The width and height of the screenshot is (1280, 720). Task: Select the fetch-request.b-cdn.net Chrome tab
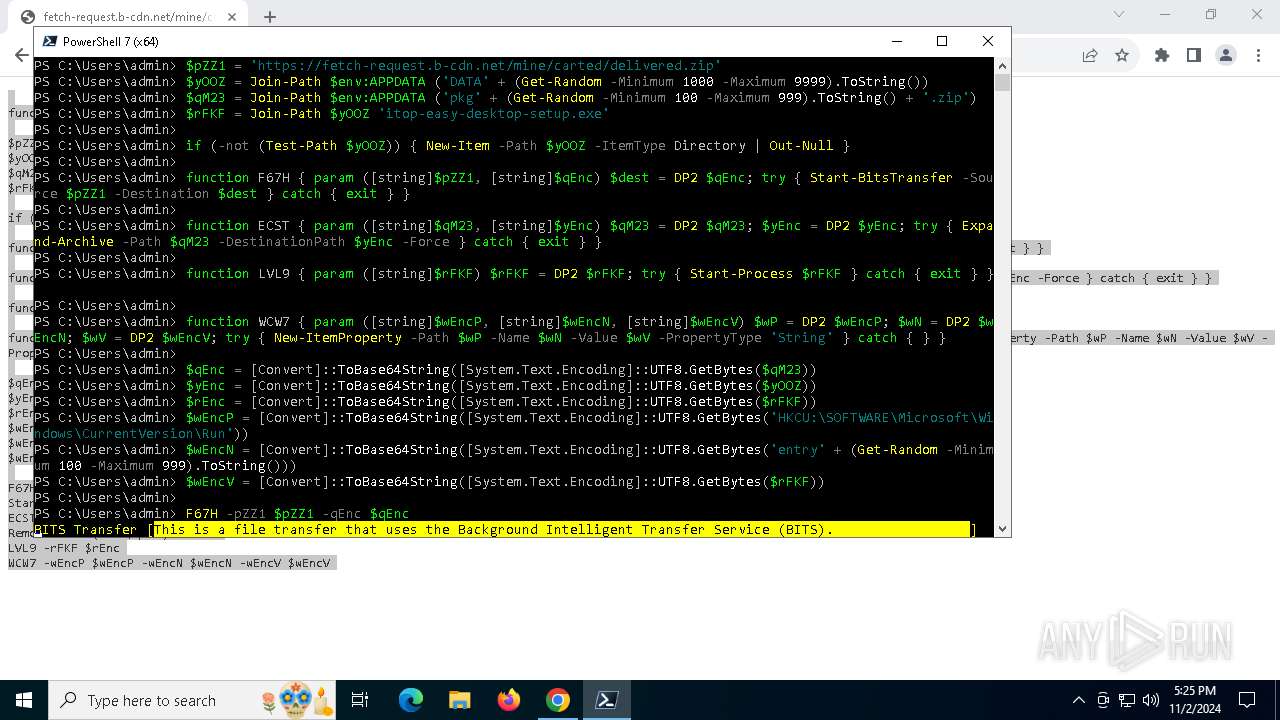click(128, 17)
